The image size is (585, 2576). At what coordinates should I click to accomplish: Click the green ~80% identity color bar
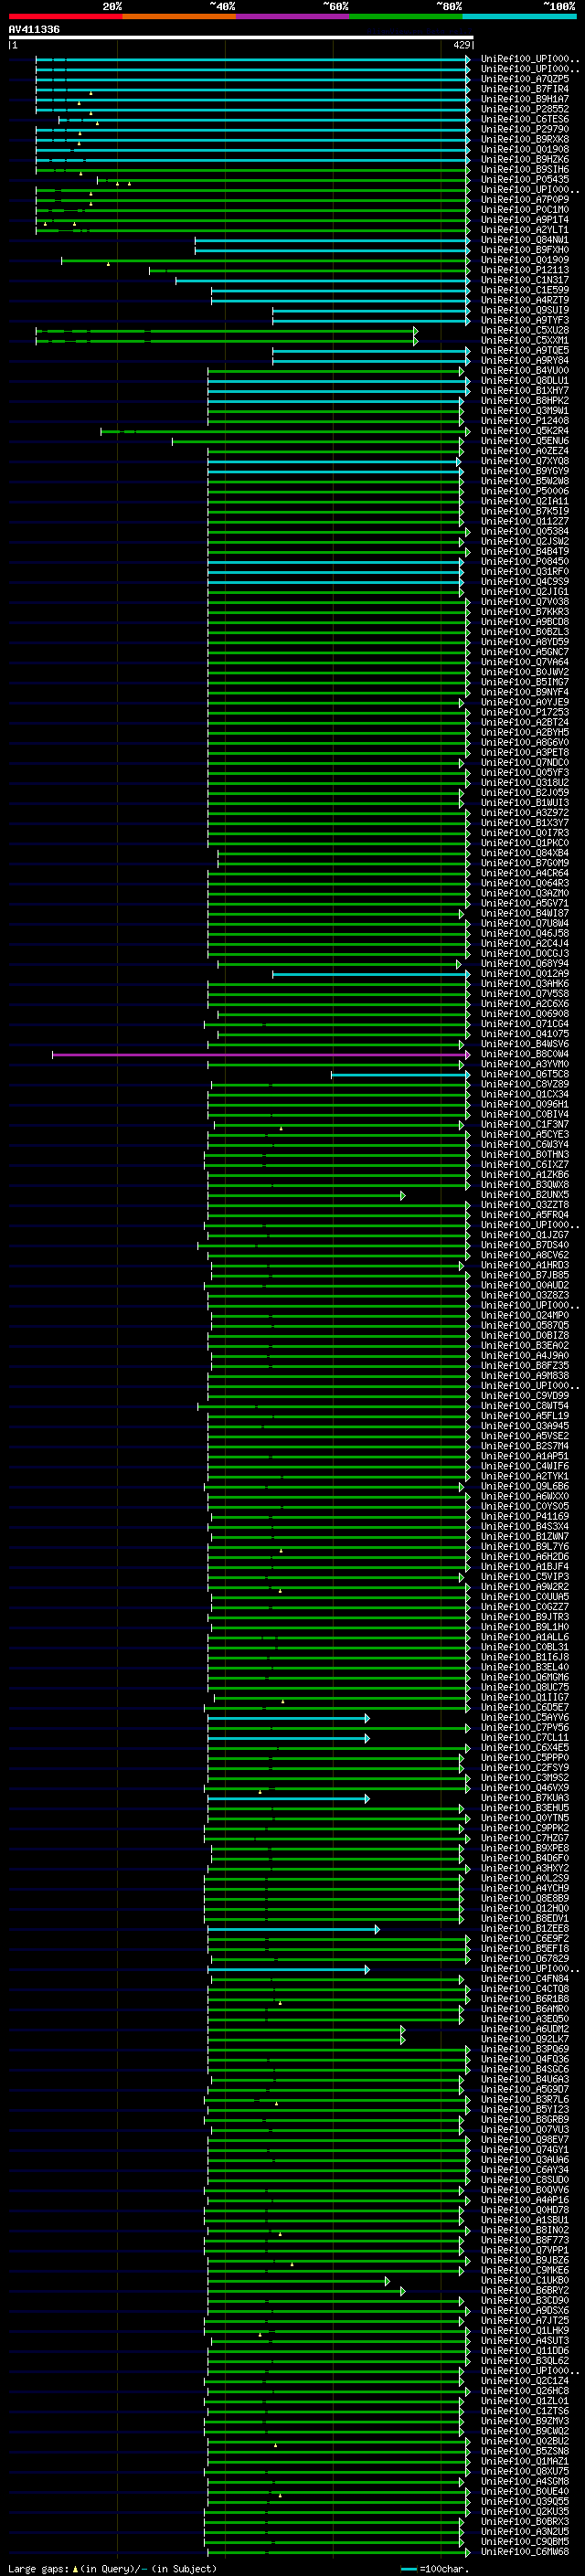[406, 16]
